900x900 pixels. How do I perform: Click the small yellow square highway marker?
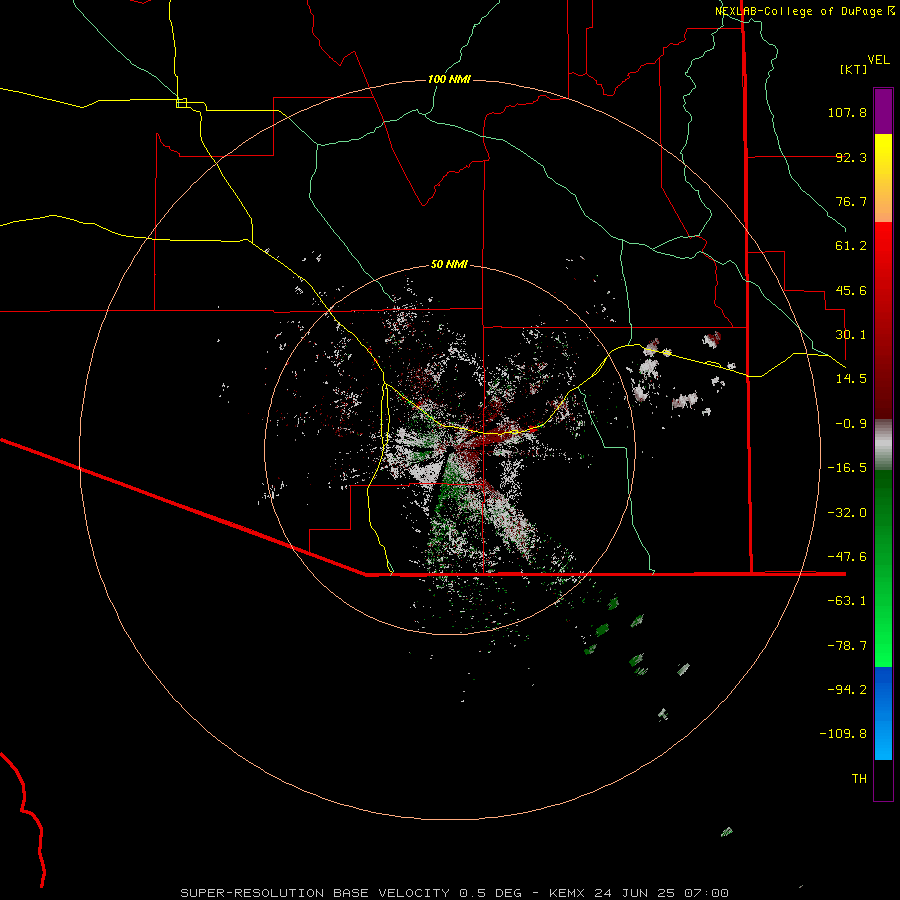[181, 103]
